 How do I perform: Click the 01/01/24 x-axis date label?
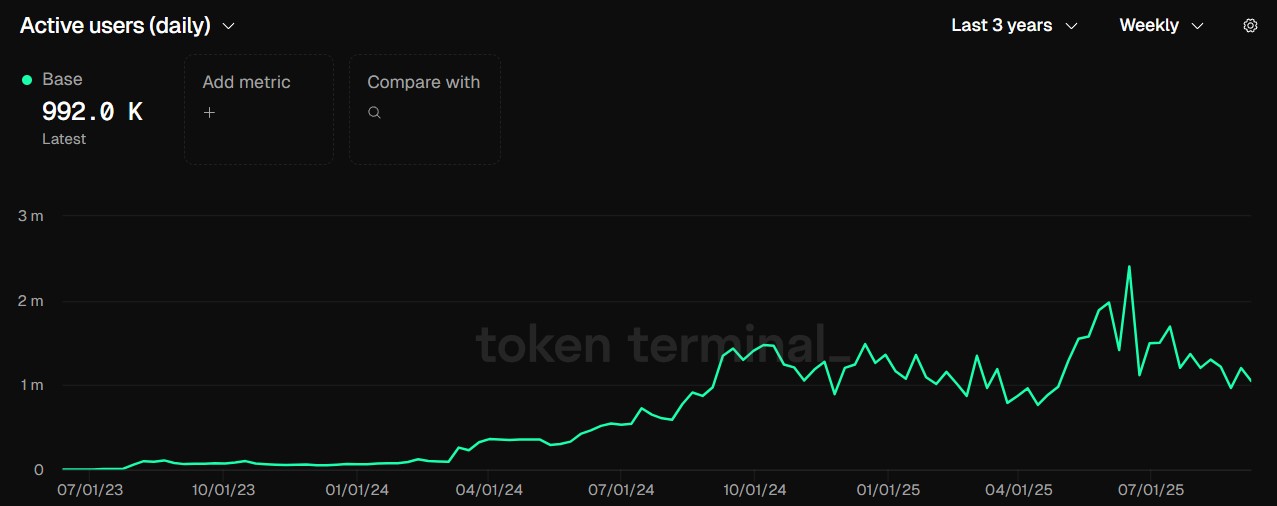(358, 490)
